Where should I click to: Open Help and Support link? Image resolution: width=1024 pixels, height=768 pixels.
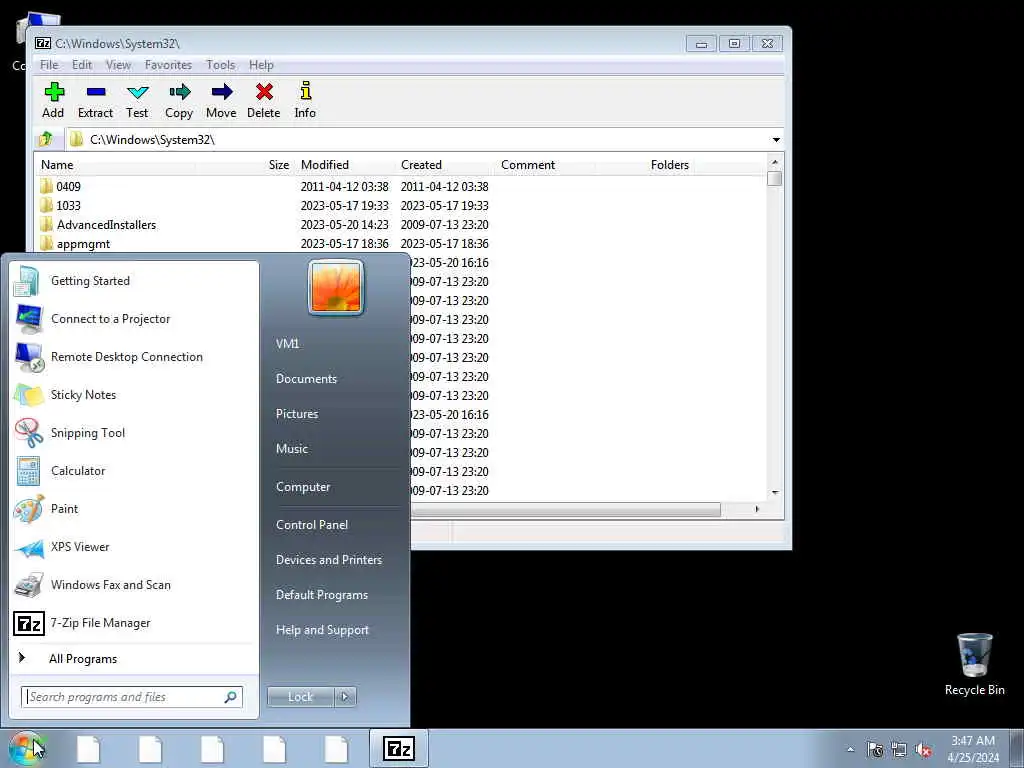coord(323,630)
